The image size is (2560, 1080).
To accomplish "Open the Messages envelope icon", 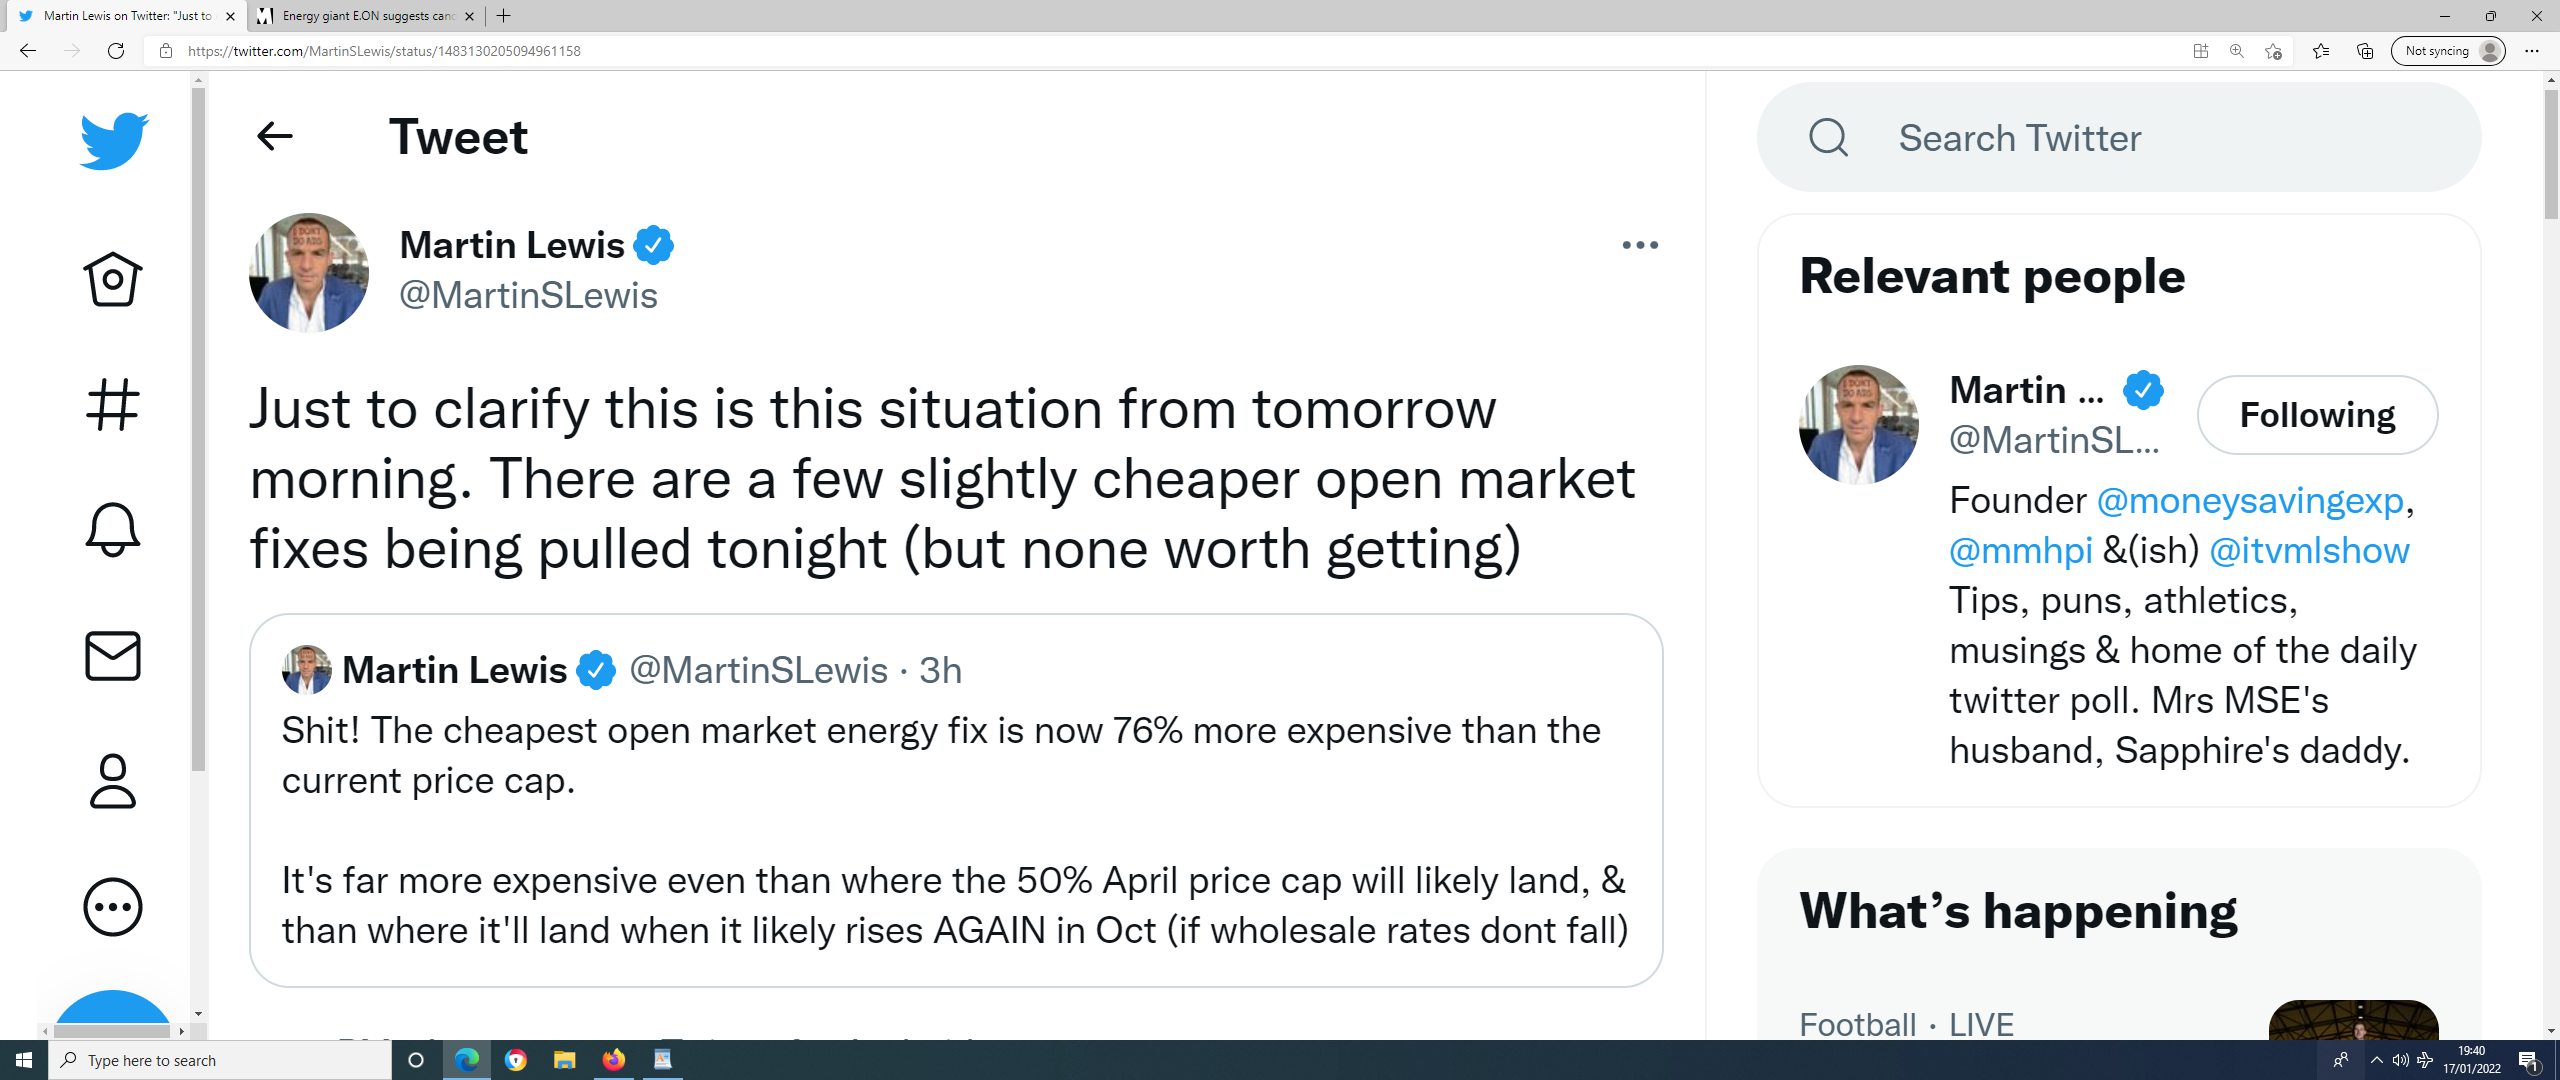I will 113,656.
